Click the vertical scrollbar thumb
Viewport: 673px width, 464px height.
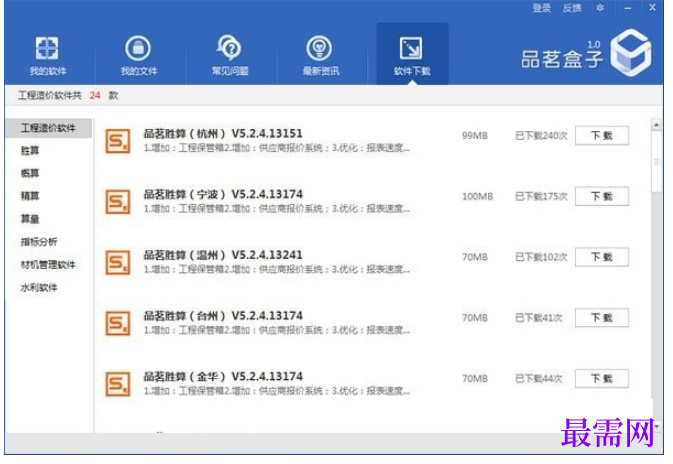click(656, 162)
